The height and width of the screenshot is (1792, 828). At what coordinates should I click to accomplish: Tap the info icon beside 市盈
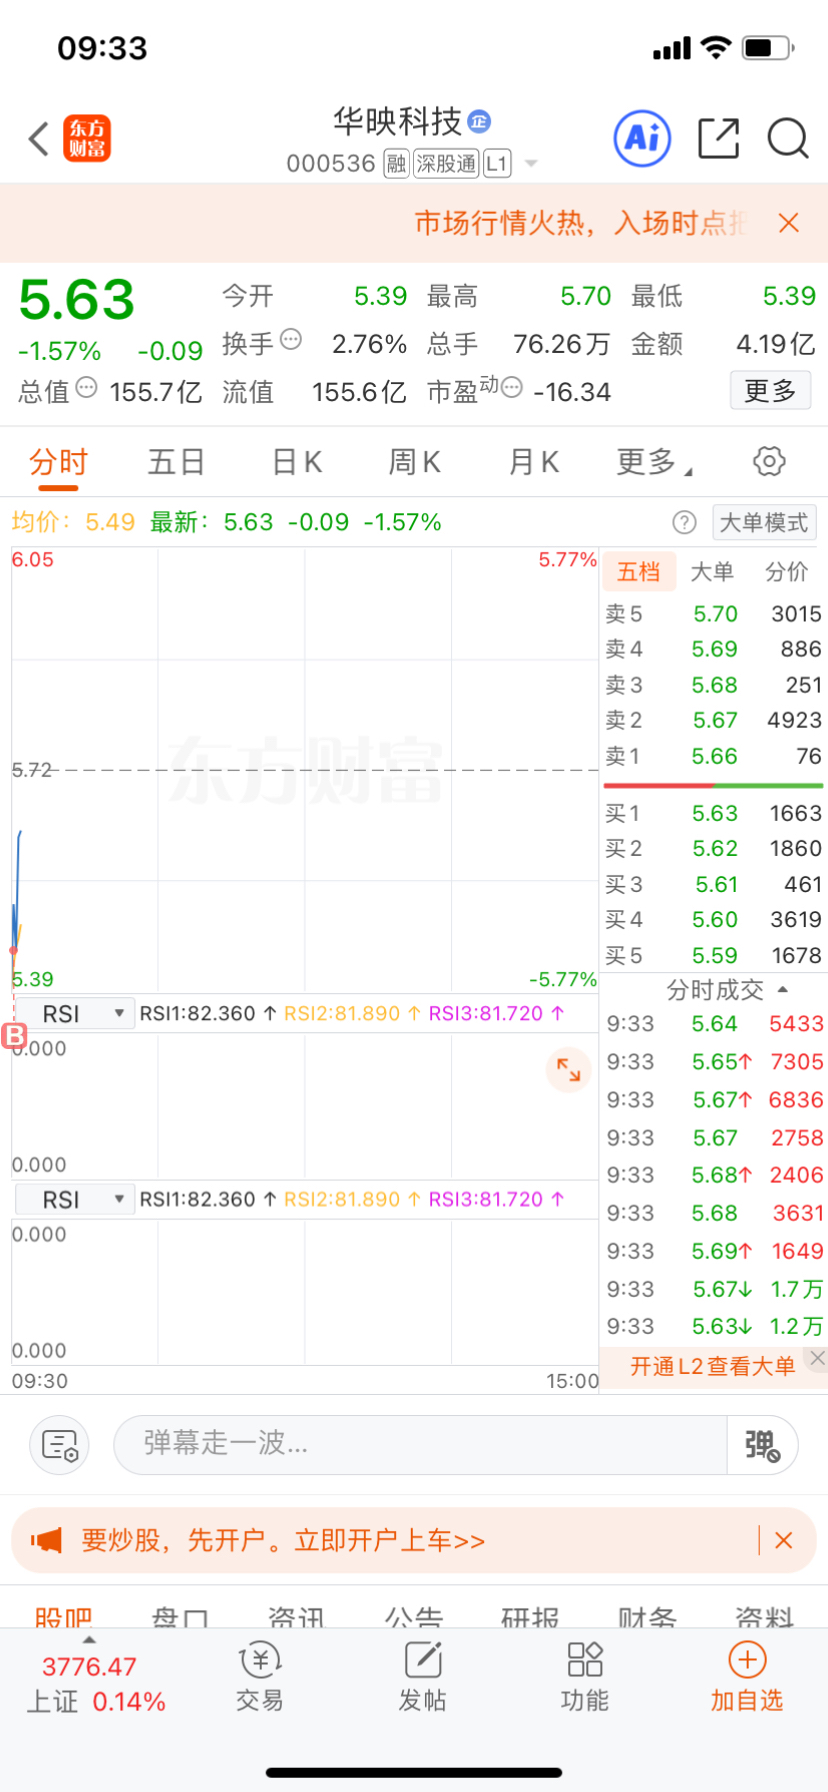[511, 388]
